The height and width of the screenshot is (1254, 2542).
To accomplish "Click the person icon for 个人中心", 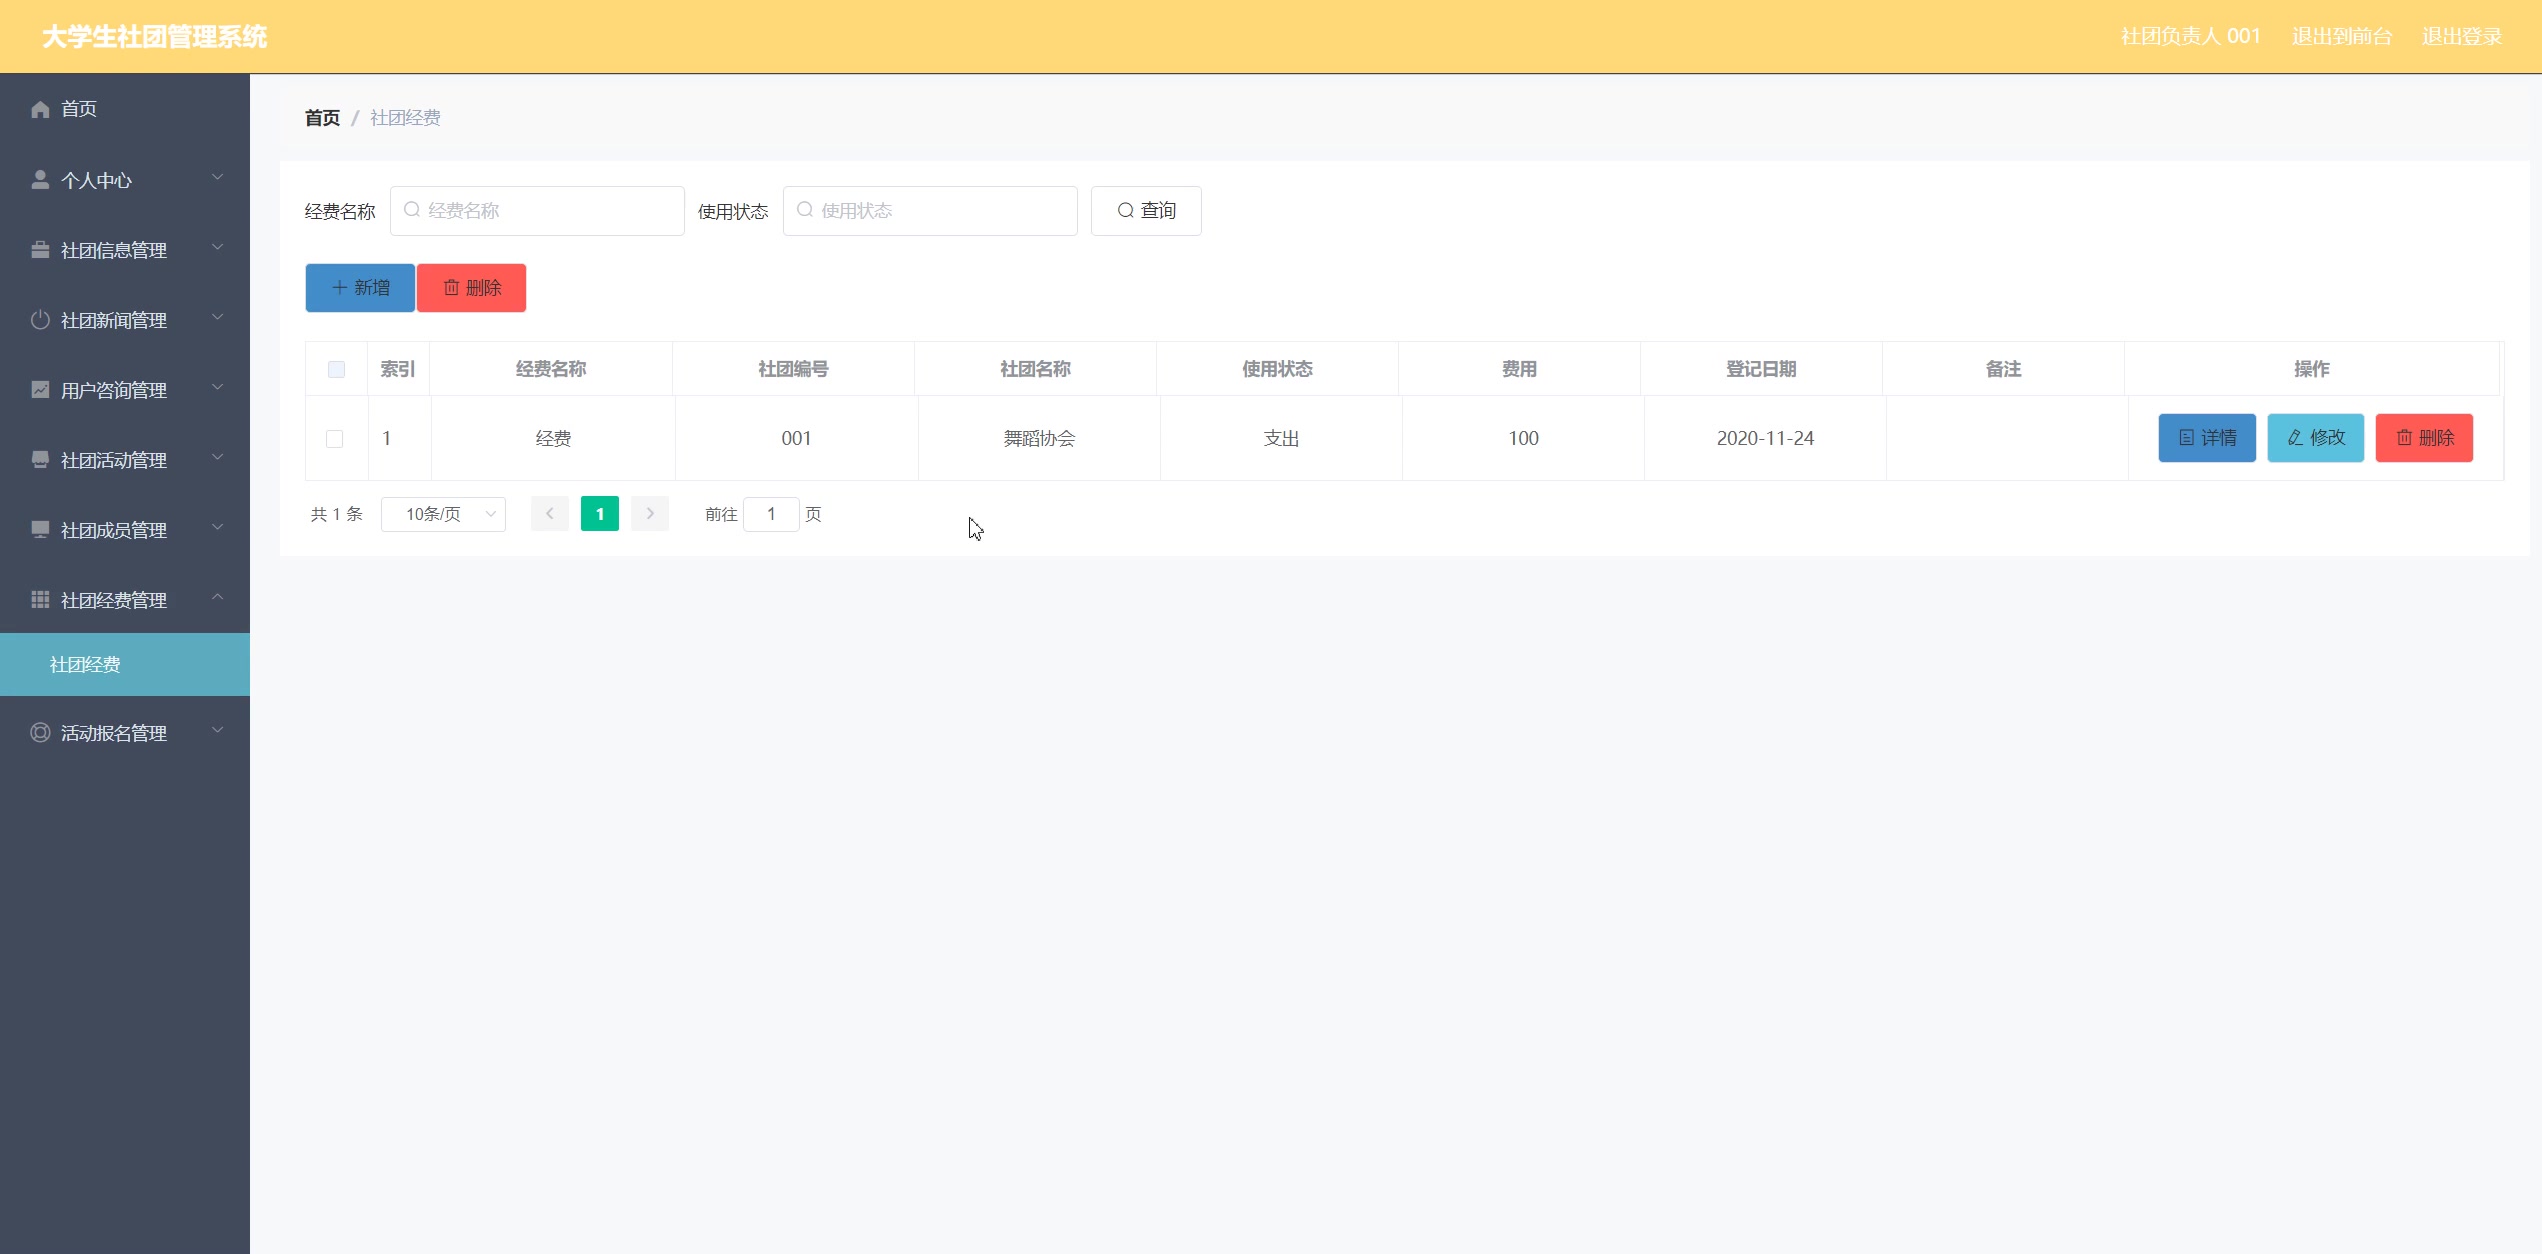I will tap(40, 180).
